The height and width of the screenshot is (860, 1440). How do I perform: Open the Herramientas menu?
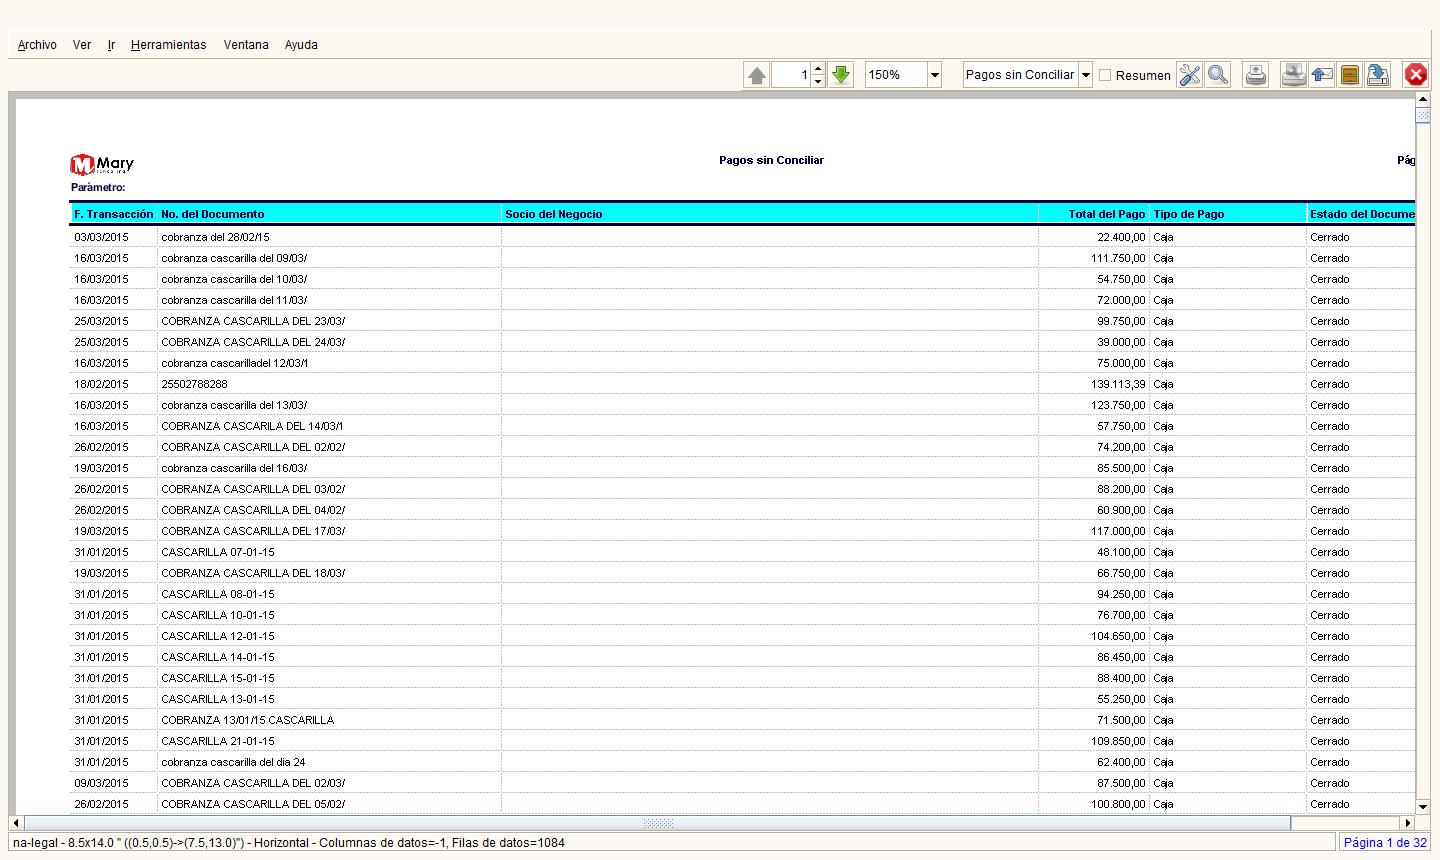point(168,45)
